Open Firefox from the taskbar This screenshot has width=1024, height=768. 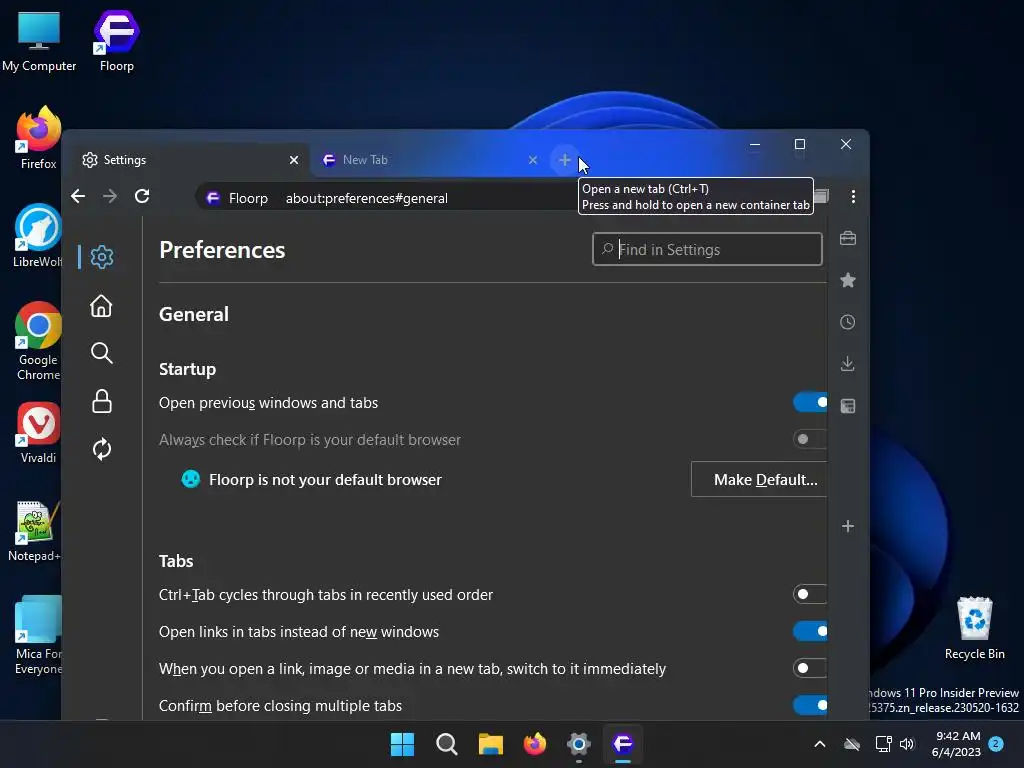pyautogui.click(x=535, y=744)
